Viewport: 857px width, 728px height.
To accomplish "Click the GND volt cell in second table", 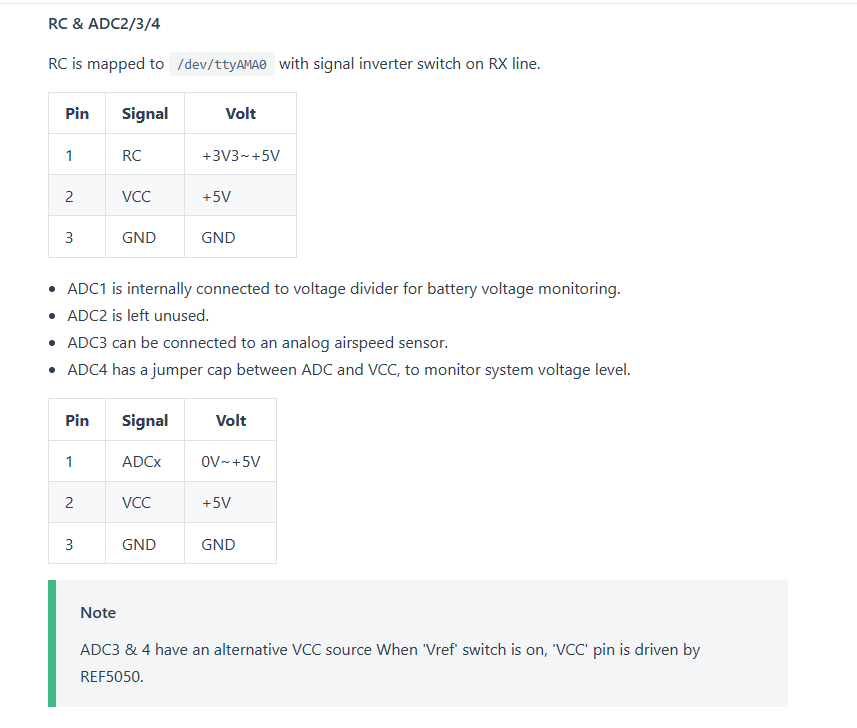I will [x=231, y=544].
